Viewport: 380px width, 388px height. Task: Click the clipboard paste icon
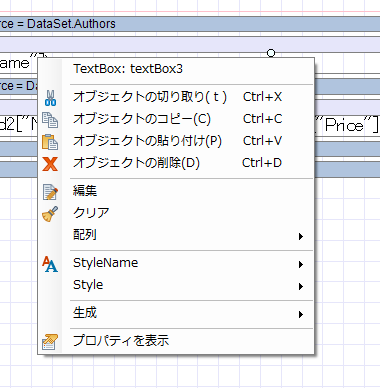click(x=50, y=142)
